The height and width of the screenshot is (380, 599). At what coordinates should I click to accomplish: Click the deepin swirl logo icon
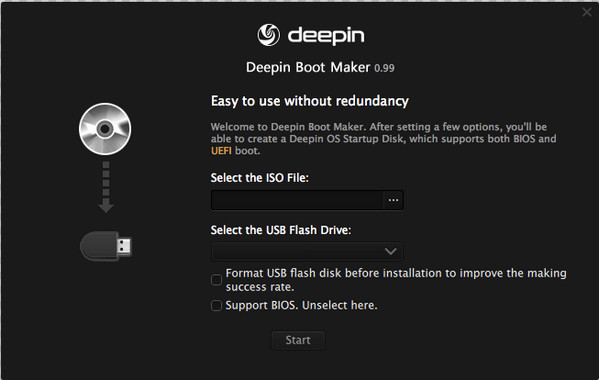tap(269, 35)
